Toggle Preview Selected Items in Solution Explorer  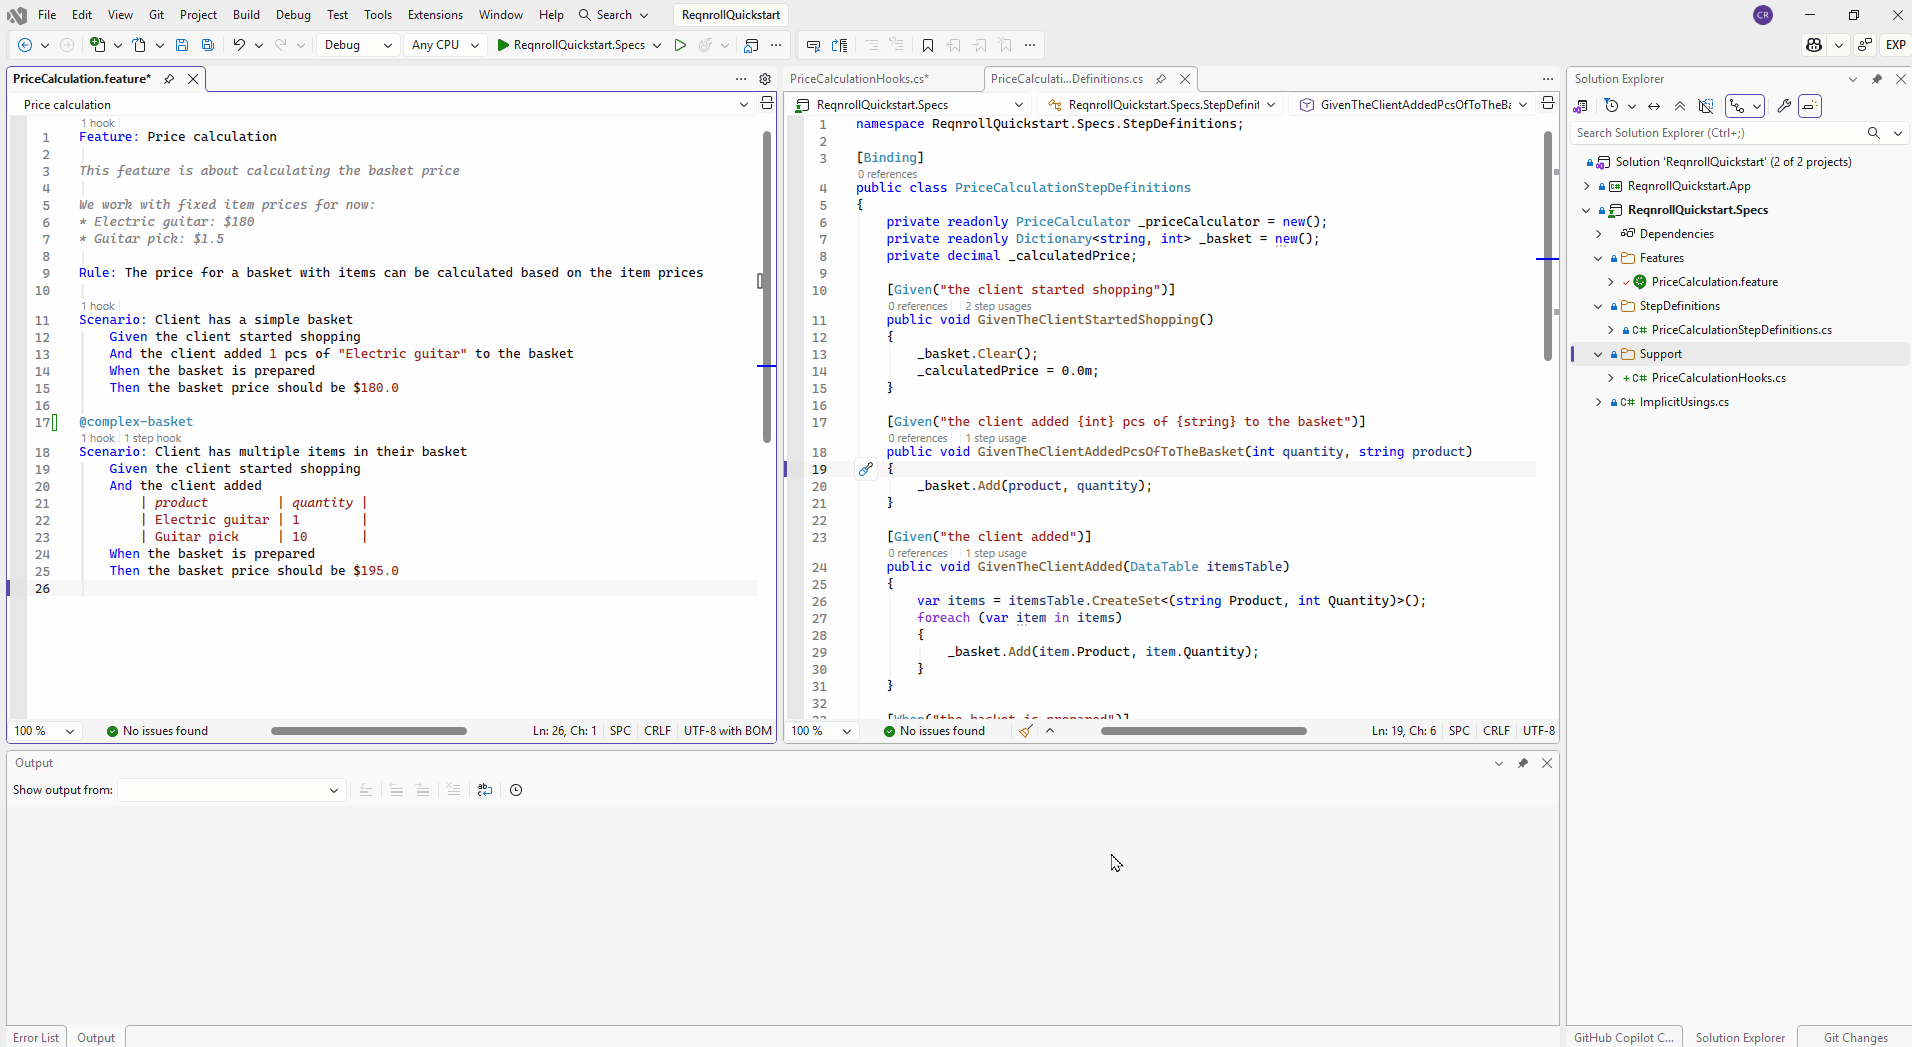(1810, 106)
